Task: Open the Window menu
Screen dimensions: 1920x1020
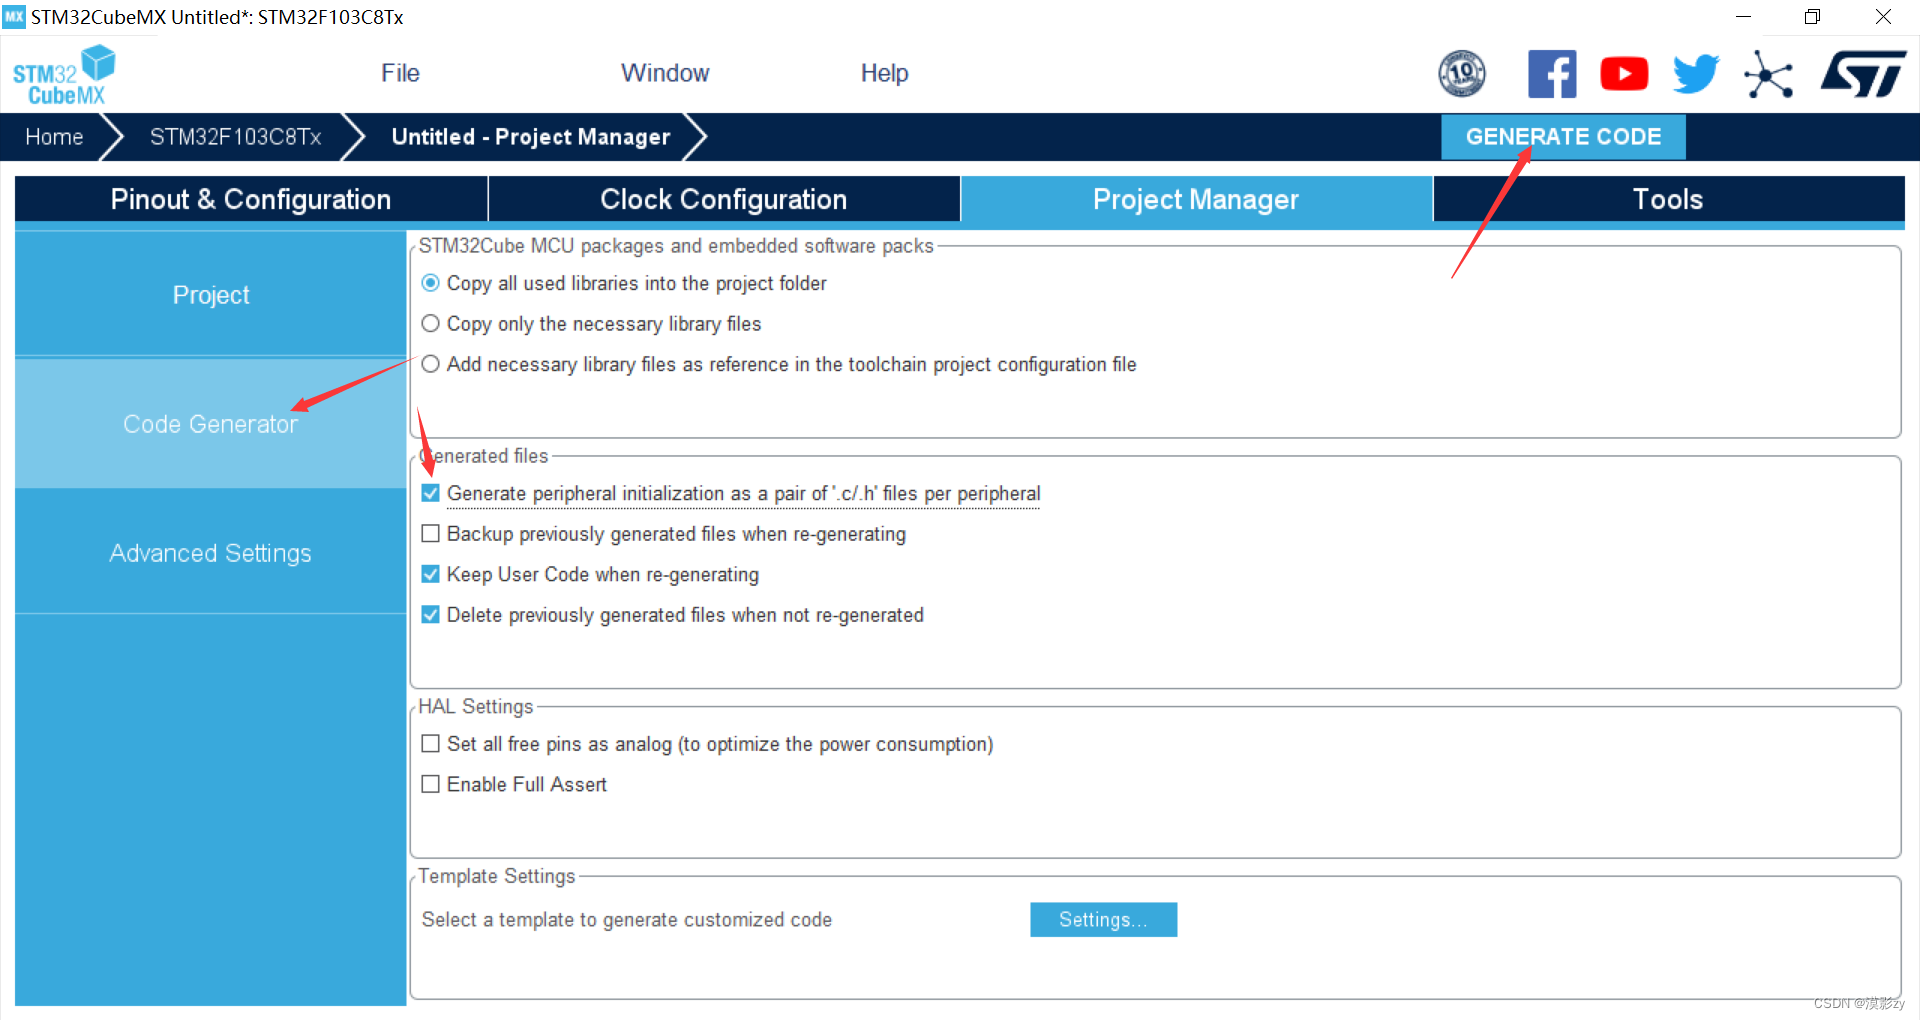Action: 665,73
